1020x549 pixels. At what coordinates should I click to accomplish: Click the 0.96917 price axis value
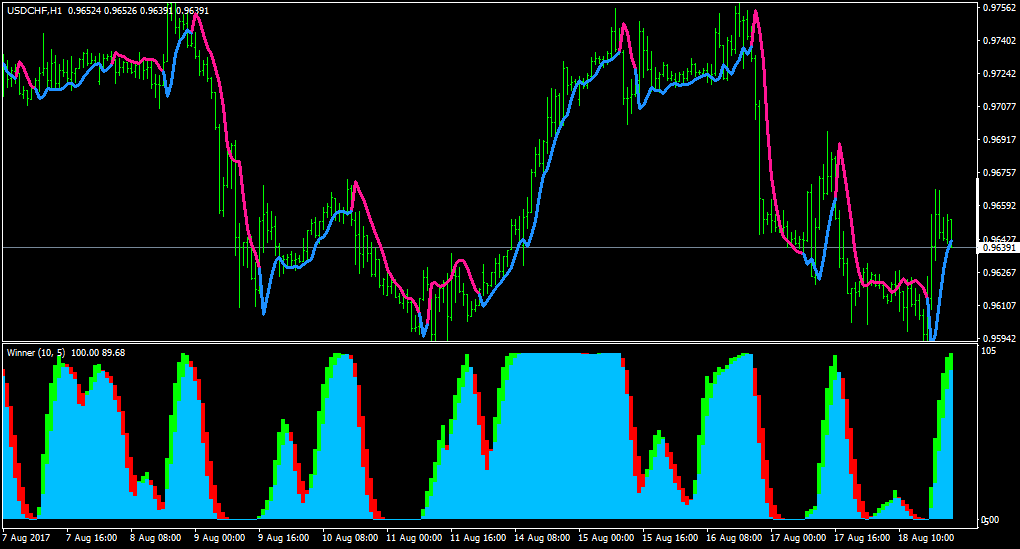(x=999, y=140)
